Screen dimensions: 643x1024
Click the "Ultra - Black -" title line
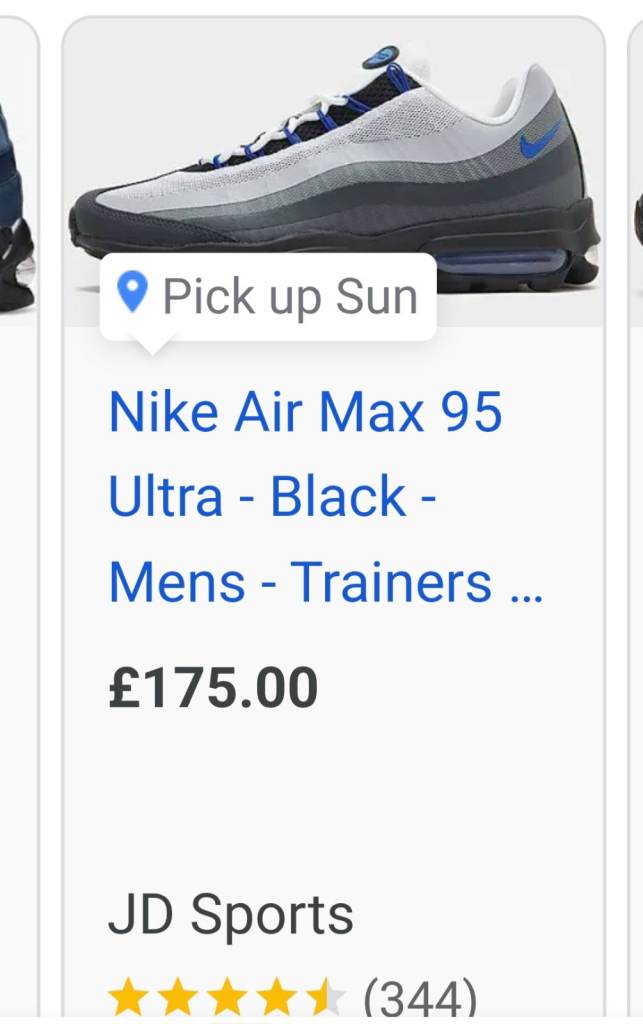272,497
